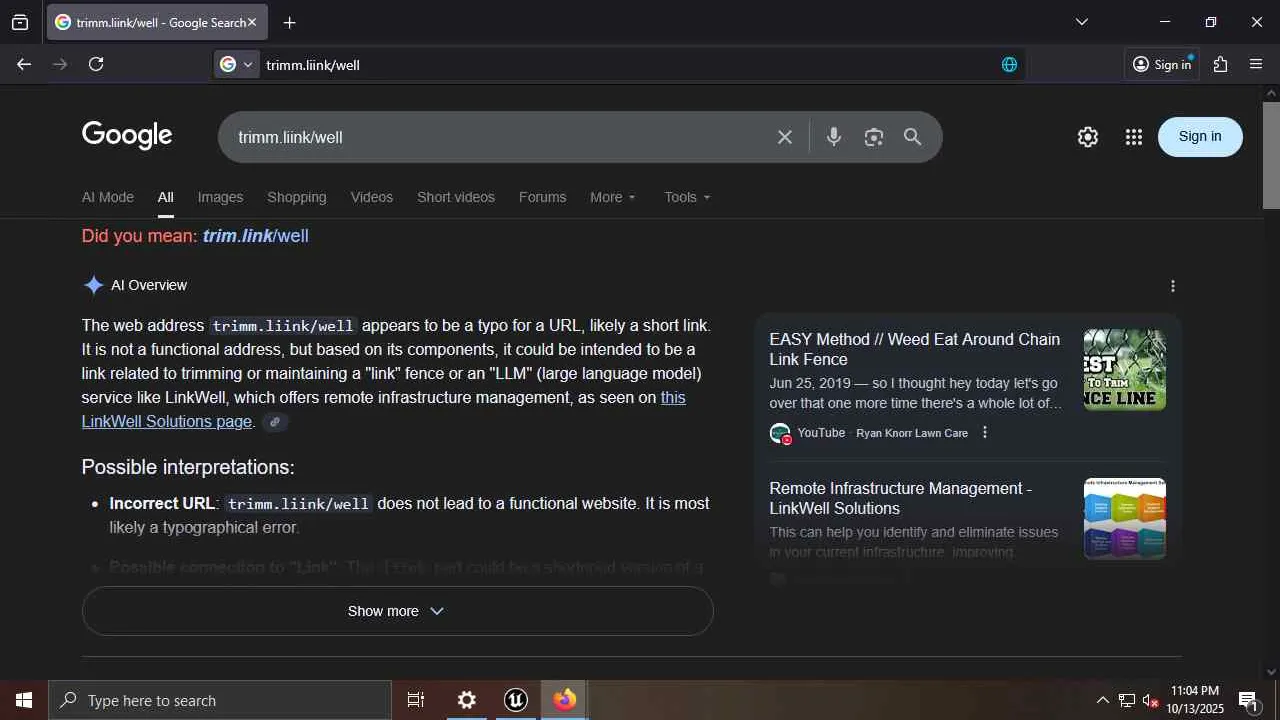This screenshot has height=720, width=1280.
Task: Click the source link chip icon
Action: coord(275,422)
